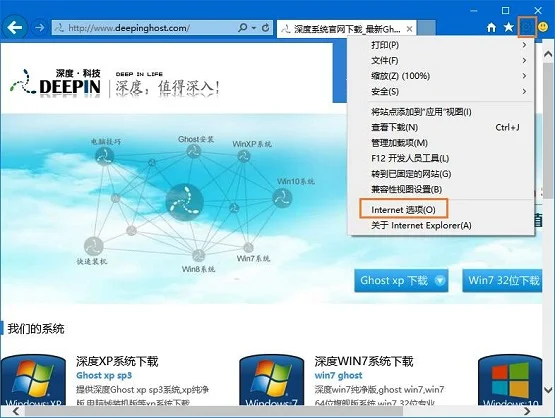Image resolution: width=555 pixels, height=418 pixels.
Task: Expand the 文件(F) submenu
Action: point(441,61)
